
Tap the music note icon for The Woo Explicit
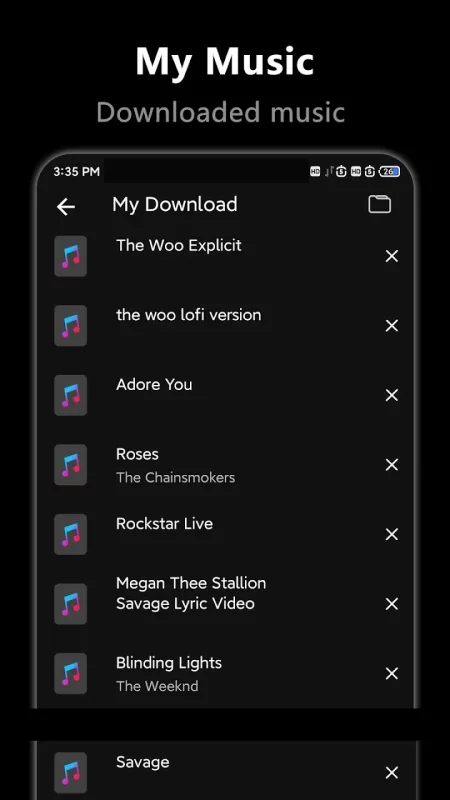70,256
